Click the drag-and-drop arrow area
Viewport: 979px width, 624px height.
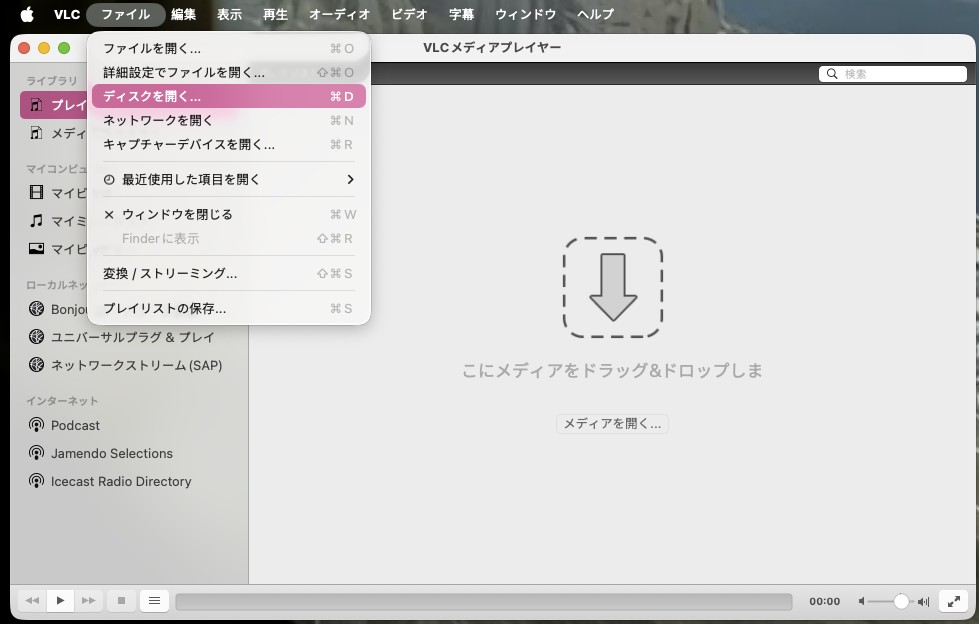point(612,287)
